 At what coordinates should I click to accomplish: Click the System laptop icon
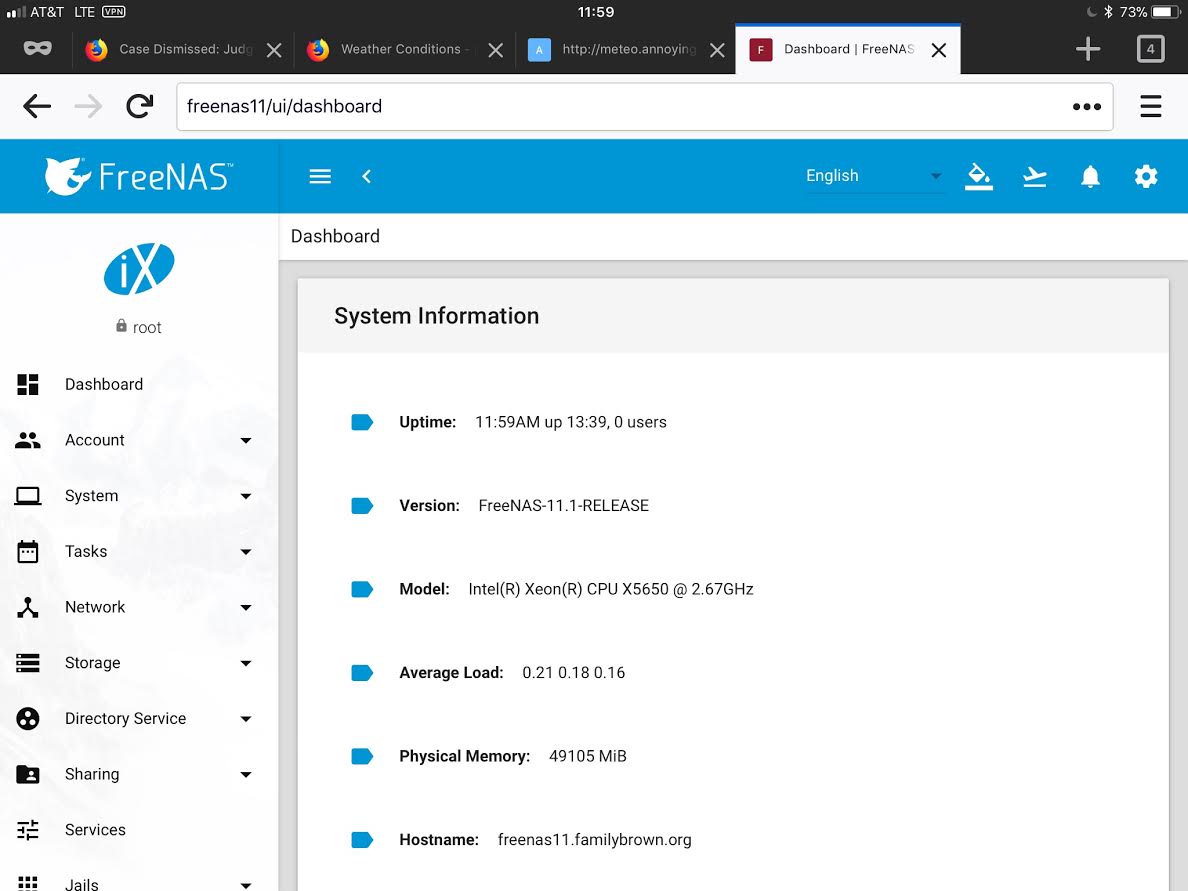[28, 496]
